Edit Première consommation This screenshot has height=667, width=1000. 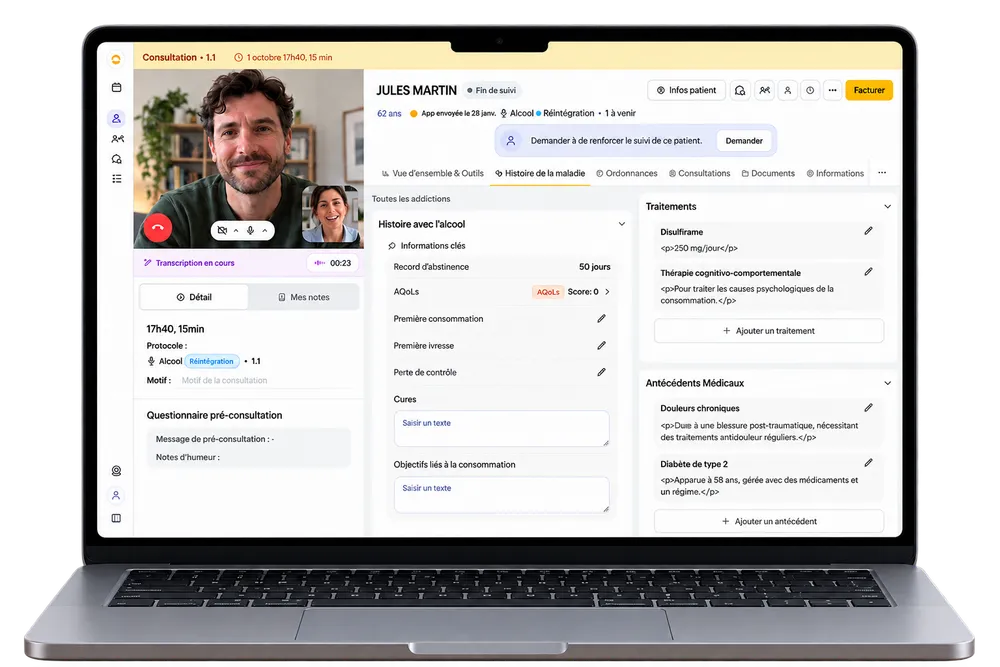[x=601, y=318]
